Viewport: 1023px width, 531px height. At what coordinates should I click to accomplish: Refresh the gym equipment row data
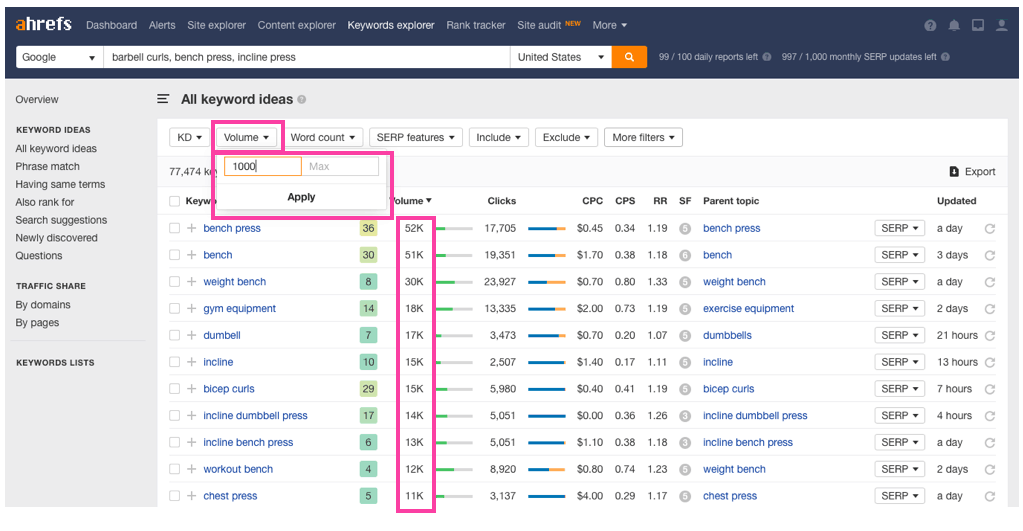[990, 309]
